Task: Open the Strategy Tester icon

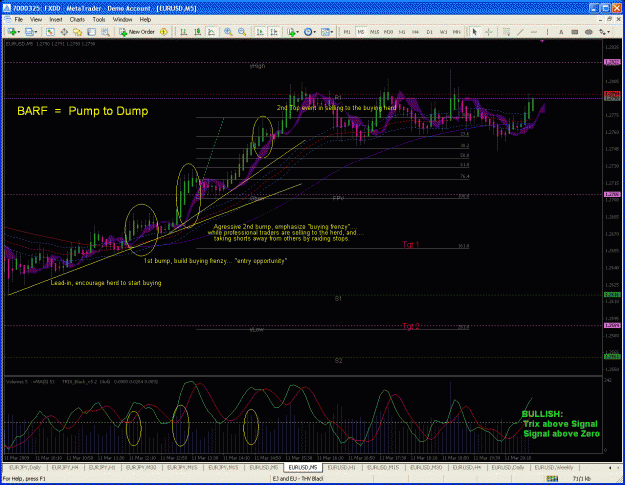Action: [x=105, y=32]
